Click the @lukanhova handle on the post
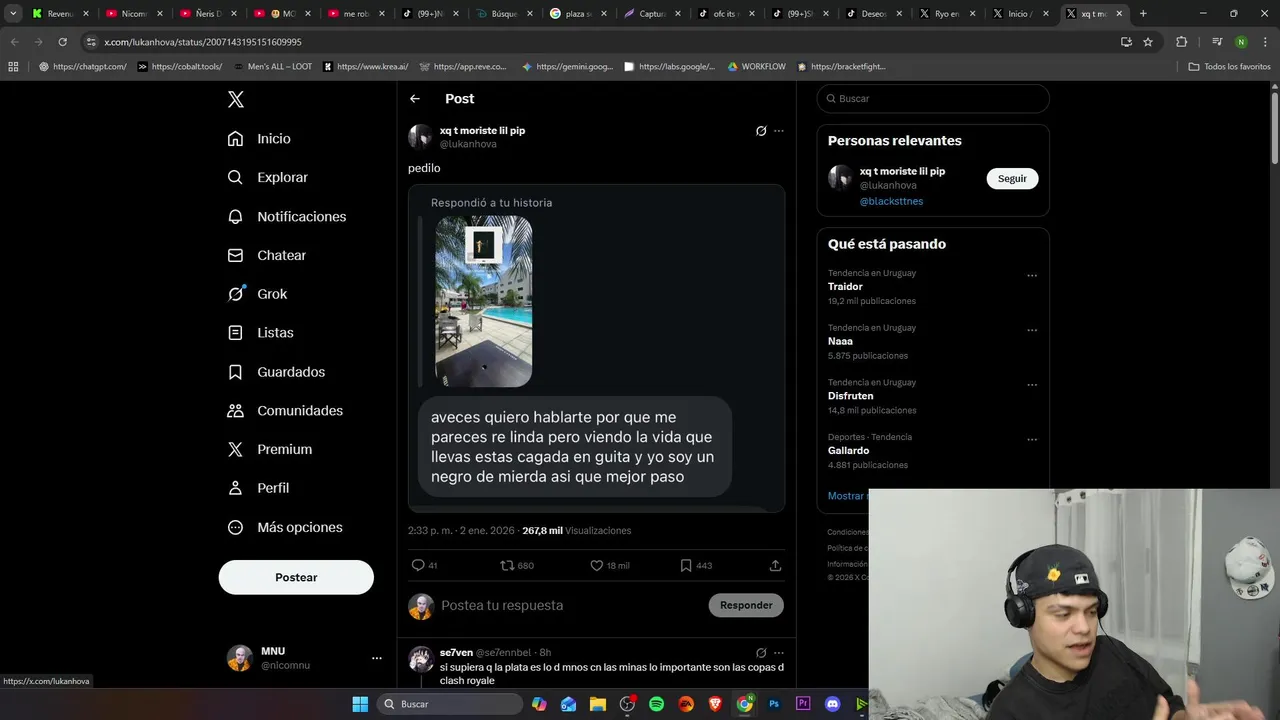1280x720 pixels. pyautogui.click(x=468, y=144)
